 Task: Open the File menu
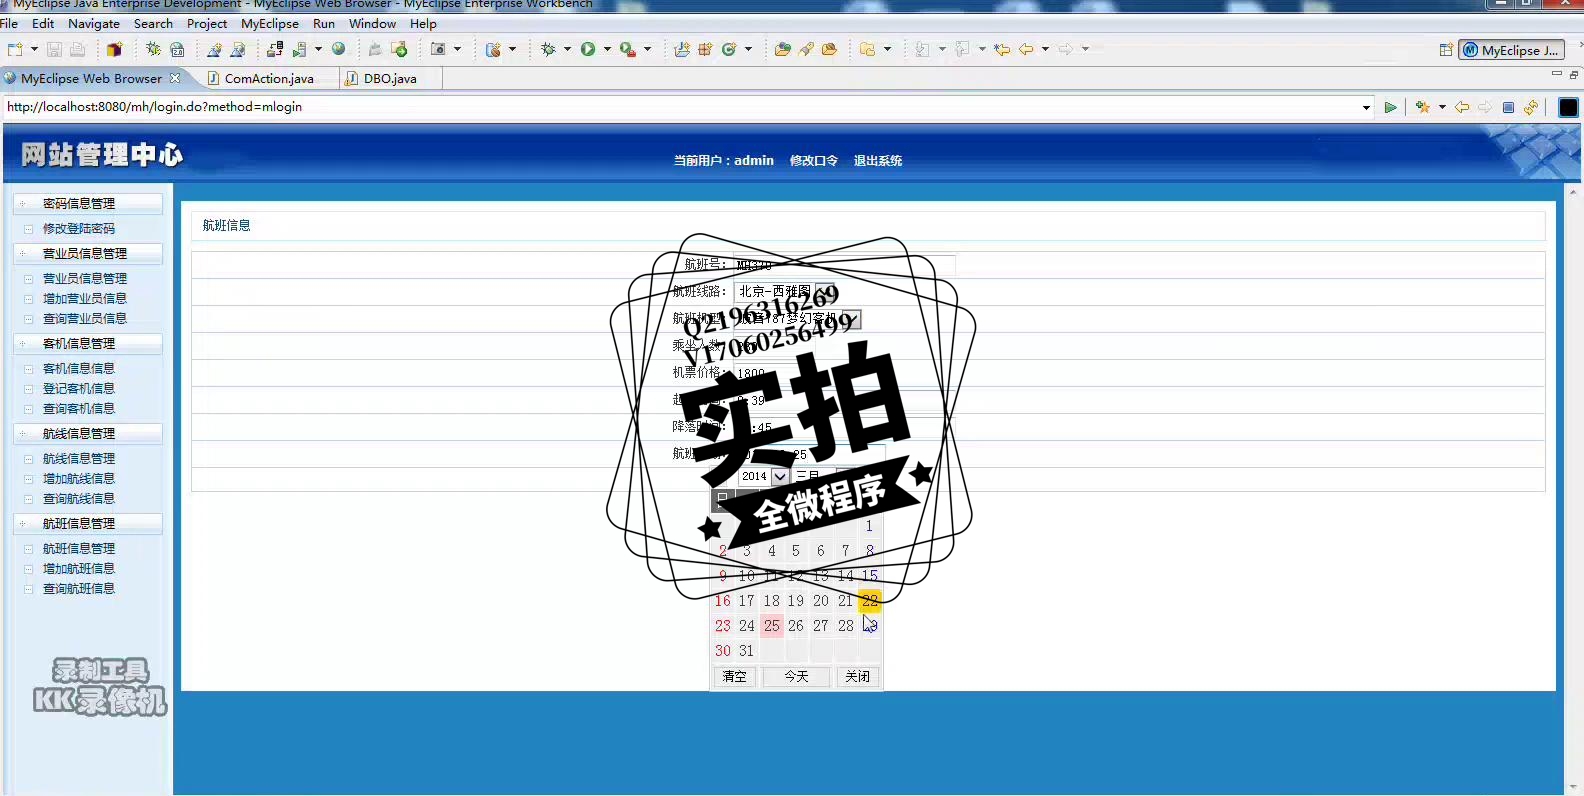click(x=9, y=23)
